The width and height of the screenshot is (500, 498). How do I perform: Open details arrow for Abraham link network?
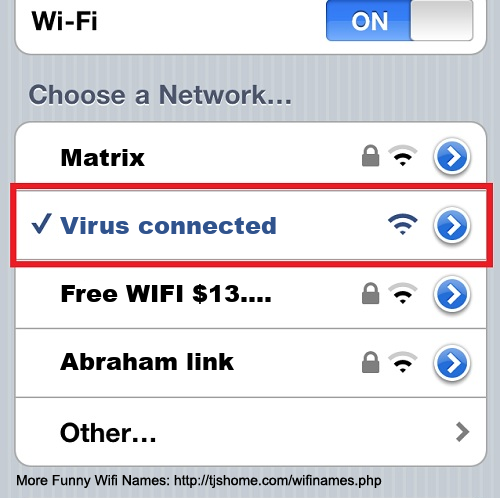[x=452, y=363]
